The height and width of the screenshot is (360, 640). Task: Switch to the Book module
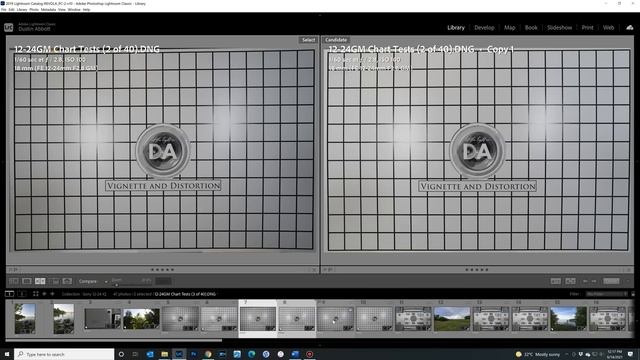pyautogui.click(x=531, y=27)
